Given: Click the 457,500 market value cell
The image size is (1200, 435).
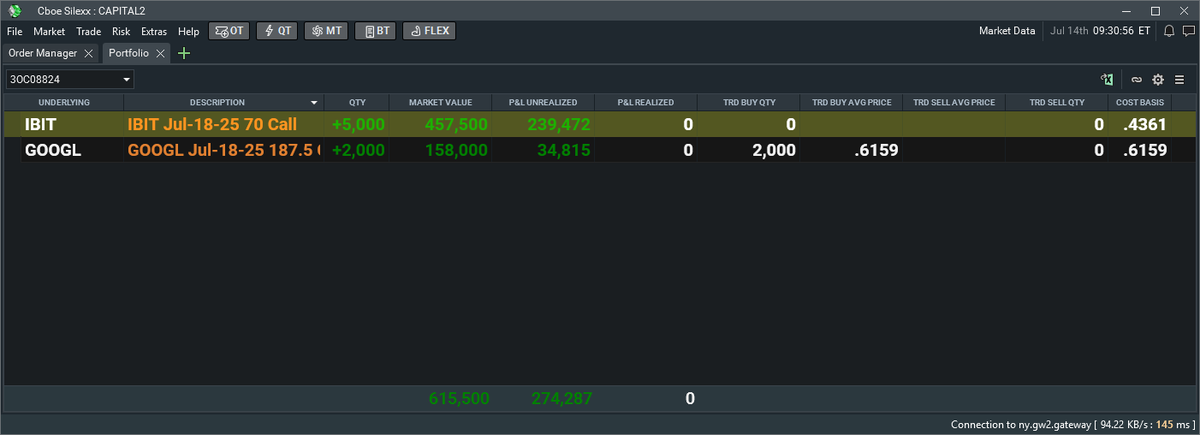Looking at the screenshot, I should click(456, 125).
